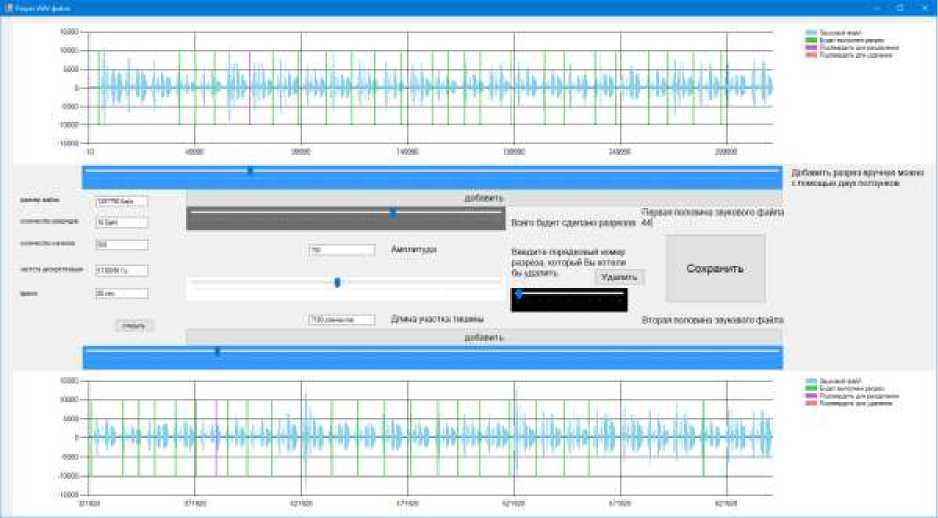Click the upper 'добавить' bar button
The image size is (938, 518).
click(484, 198)
